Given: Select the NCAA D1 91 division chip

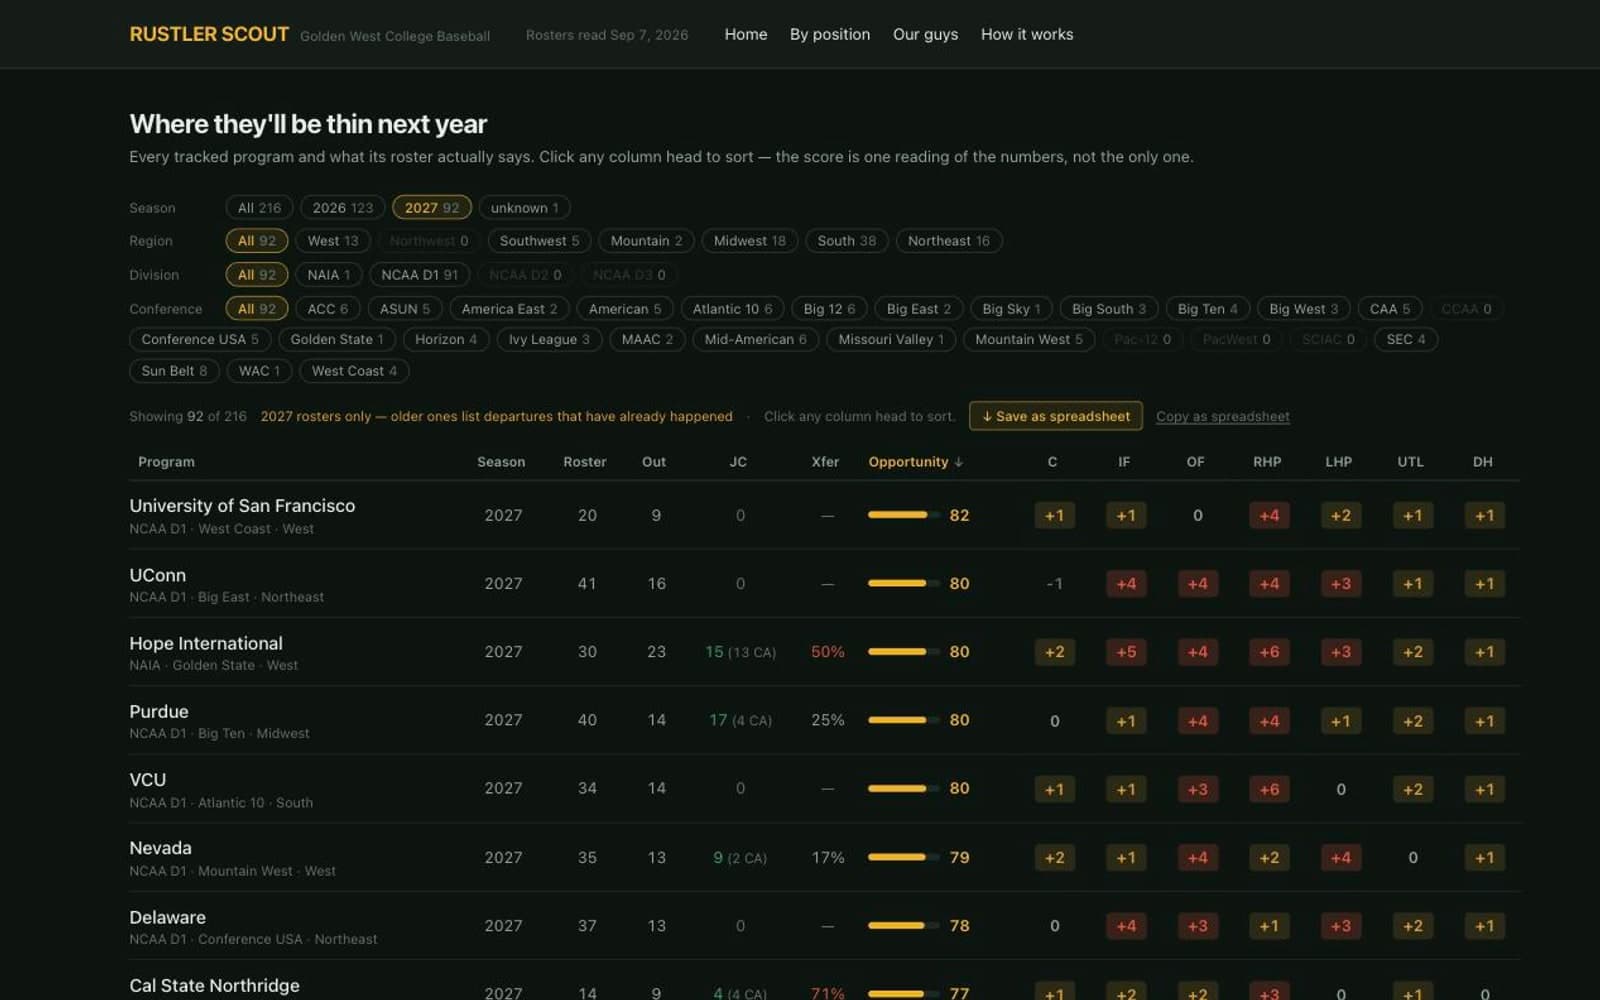Looking at the screenshot, I should pyautogui.click(x=419, y=275).
